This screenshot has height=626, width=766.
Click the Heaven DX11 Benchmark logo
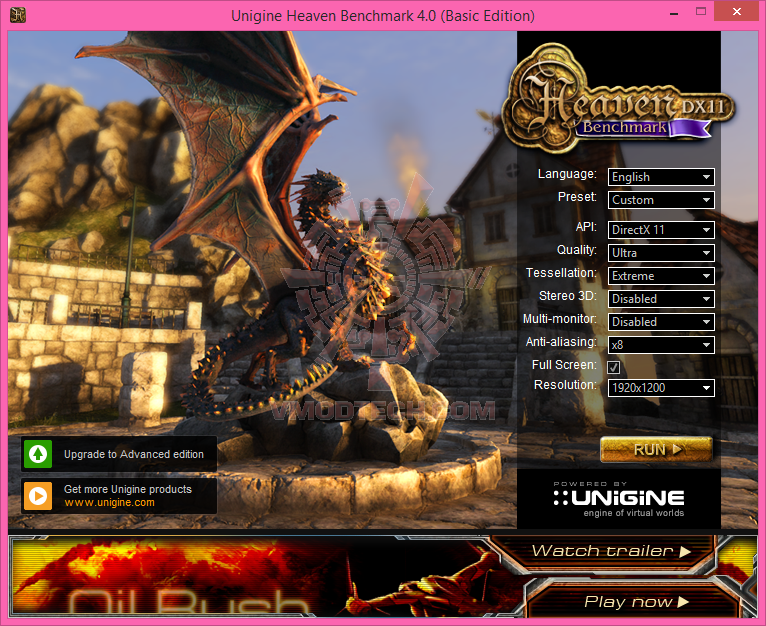pos(619,98)
